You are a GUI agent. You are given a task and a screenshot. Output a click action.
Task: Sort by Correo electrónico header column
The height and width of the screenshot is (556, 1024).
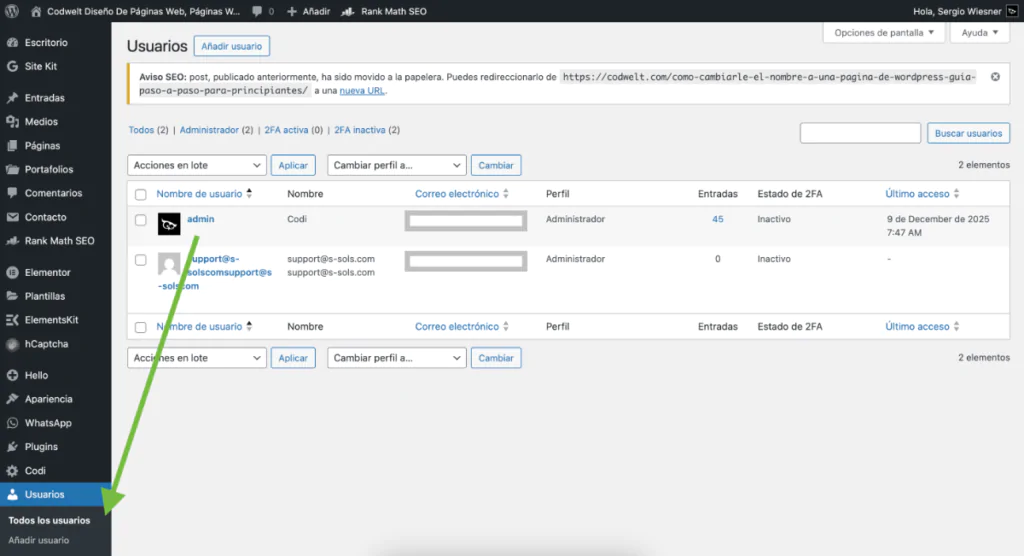coord(462,193)
